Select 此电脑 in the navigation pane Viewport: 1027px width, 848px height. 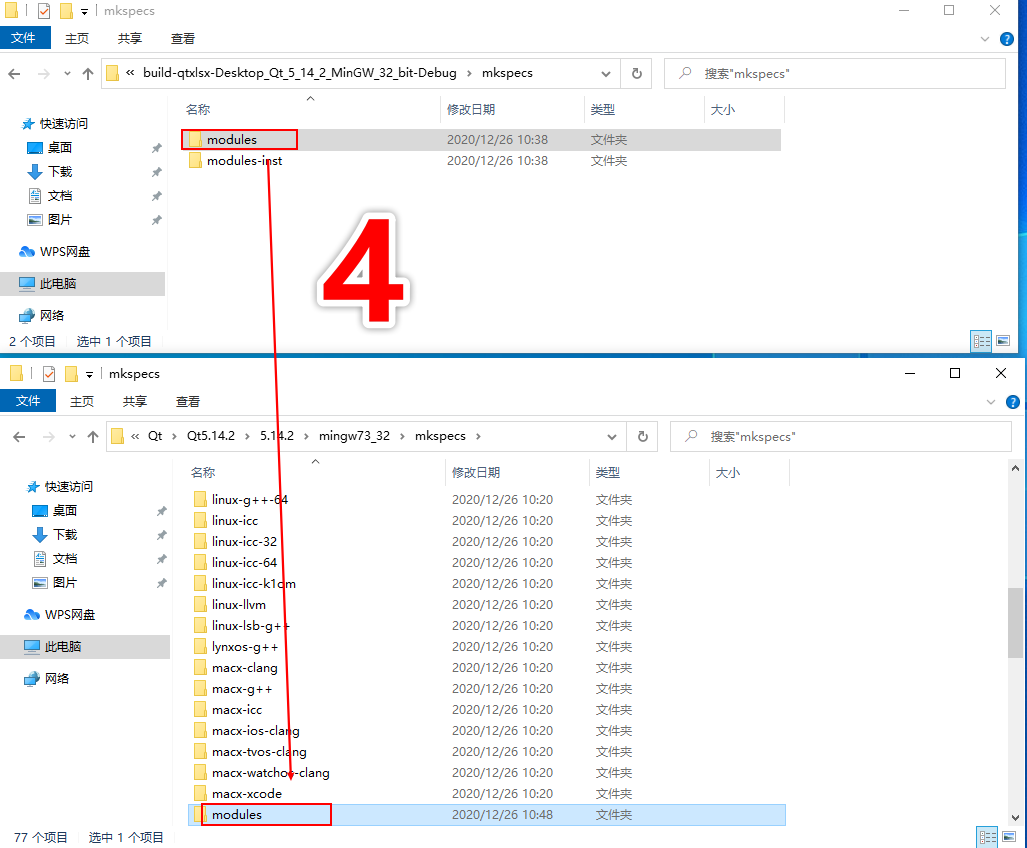56,283
